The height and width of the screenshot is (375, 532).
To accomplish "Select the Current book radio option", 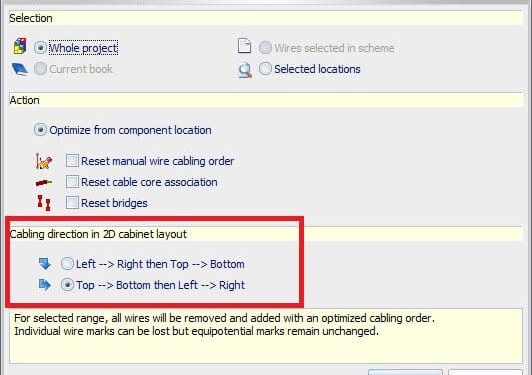I will (40, 69).
